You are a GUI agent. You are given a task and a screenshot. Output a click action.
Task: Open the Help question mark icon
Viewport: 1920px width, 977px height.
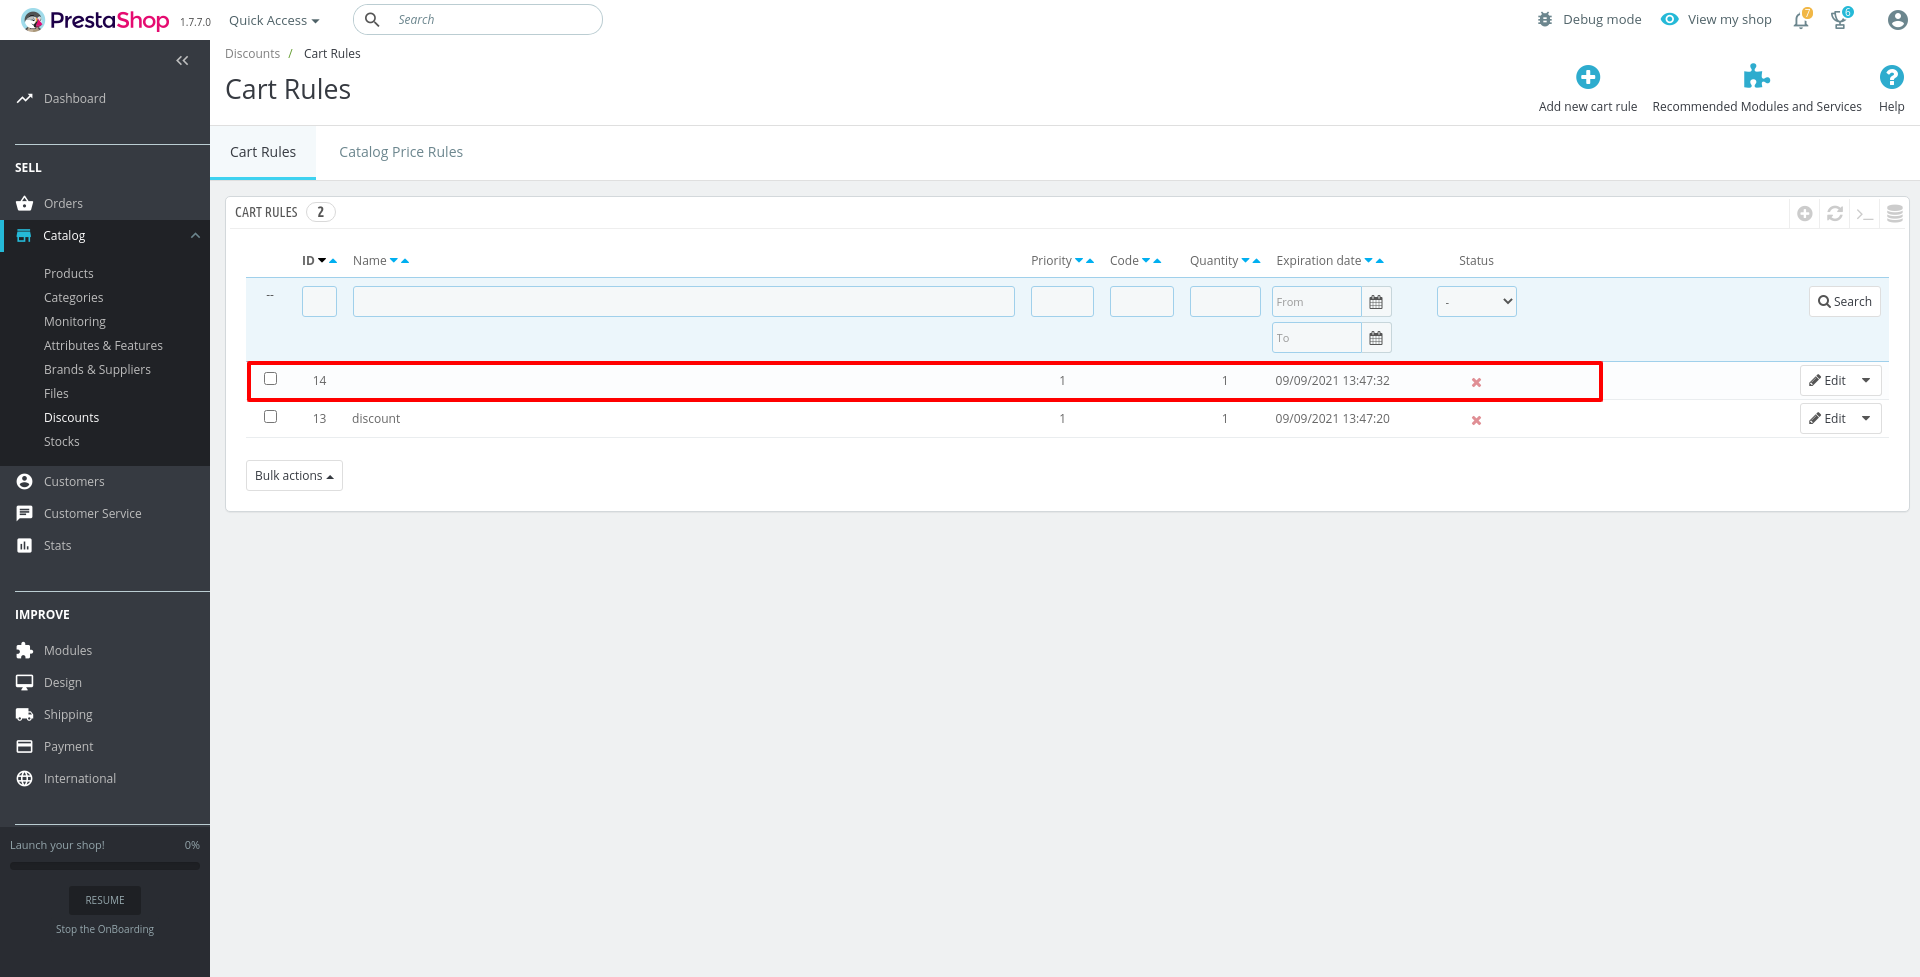click(1891, 76)
